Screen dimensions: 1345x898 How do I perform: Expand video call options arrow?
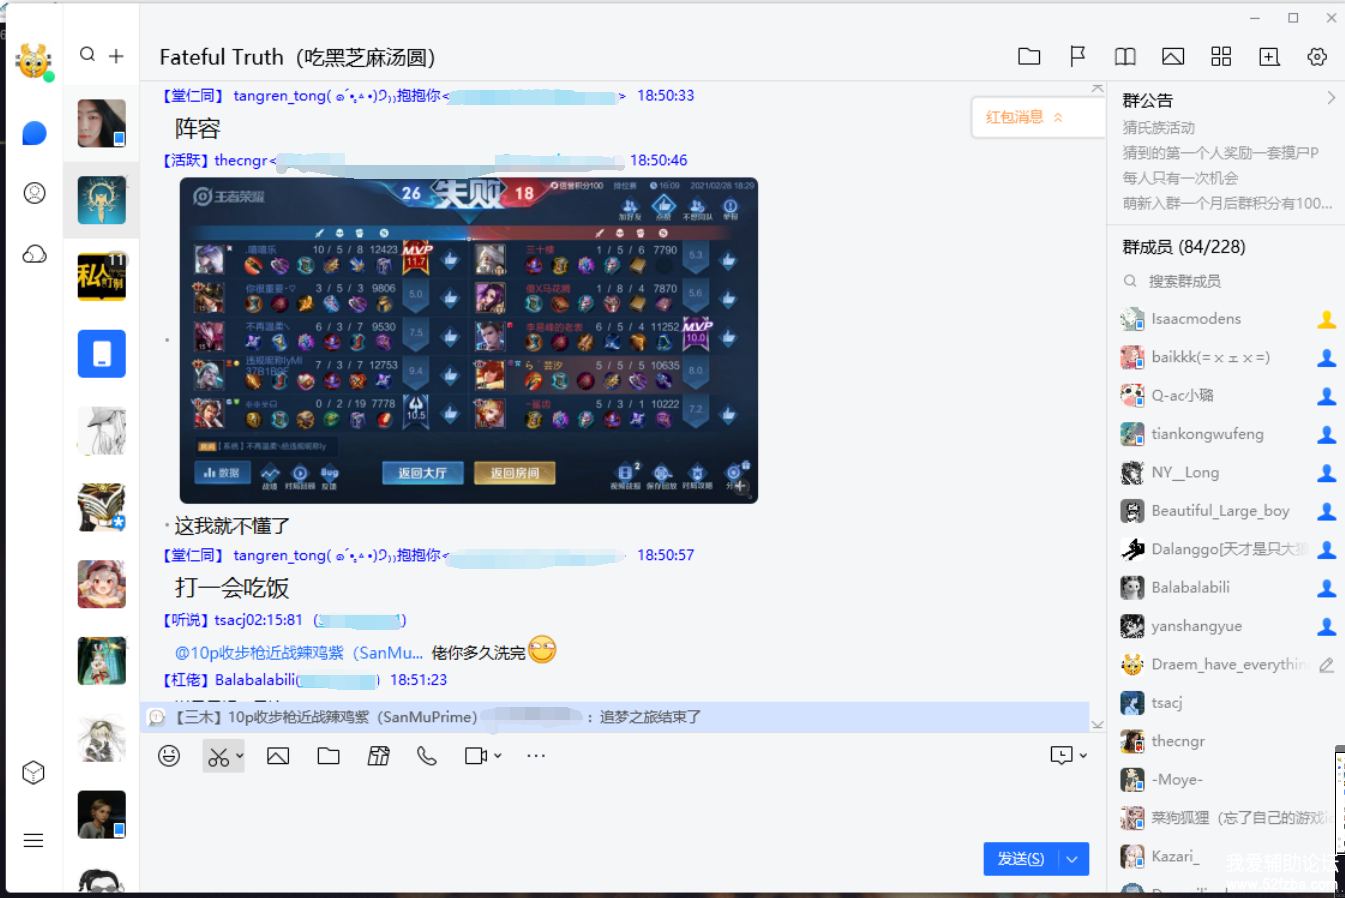[x=497, y=756]
